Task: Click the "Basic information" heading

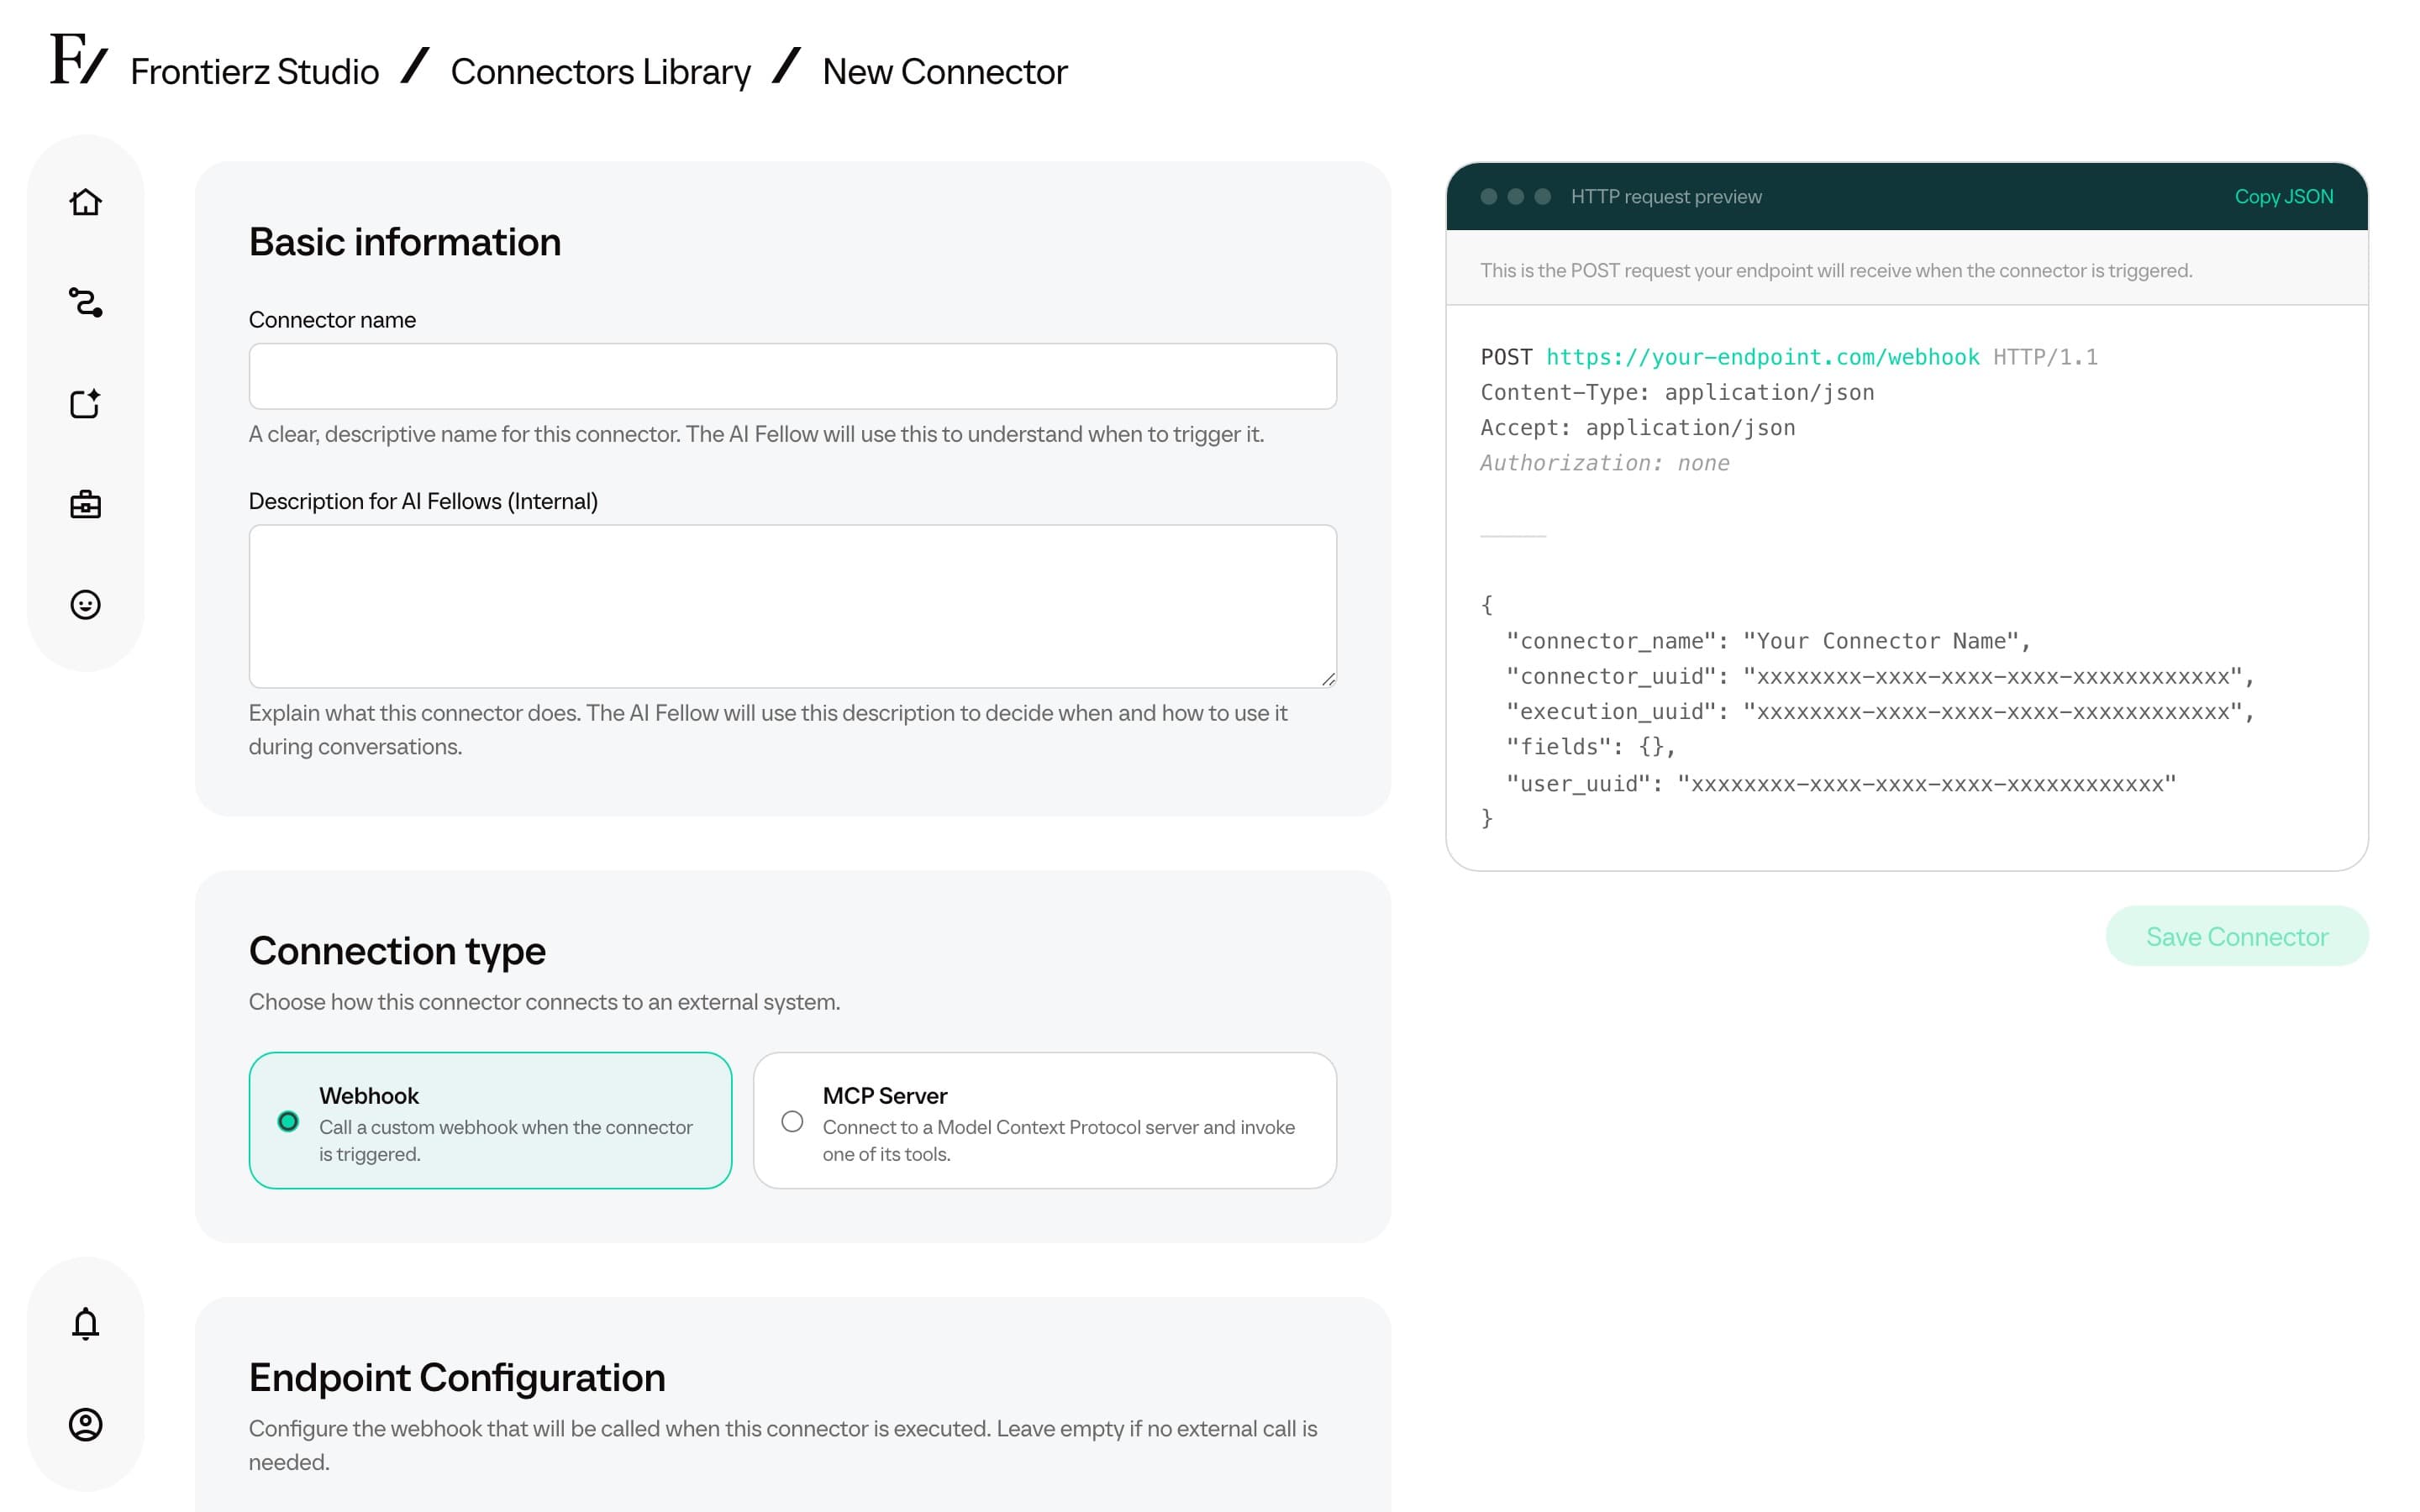Action: tap(405, 243)
